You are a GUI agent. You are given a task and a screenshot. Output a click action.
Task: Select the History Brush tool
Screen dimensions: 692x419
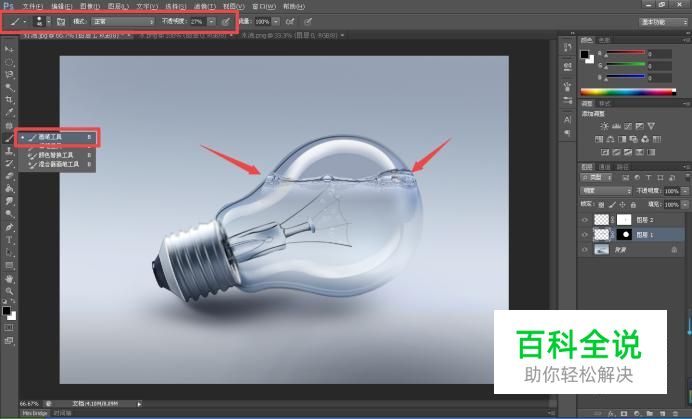point(9,163)
